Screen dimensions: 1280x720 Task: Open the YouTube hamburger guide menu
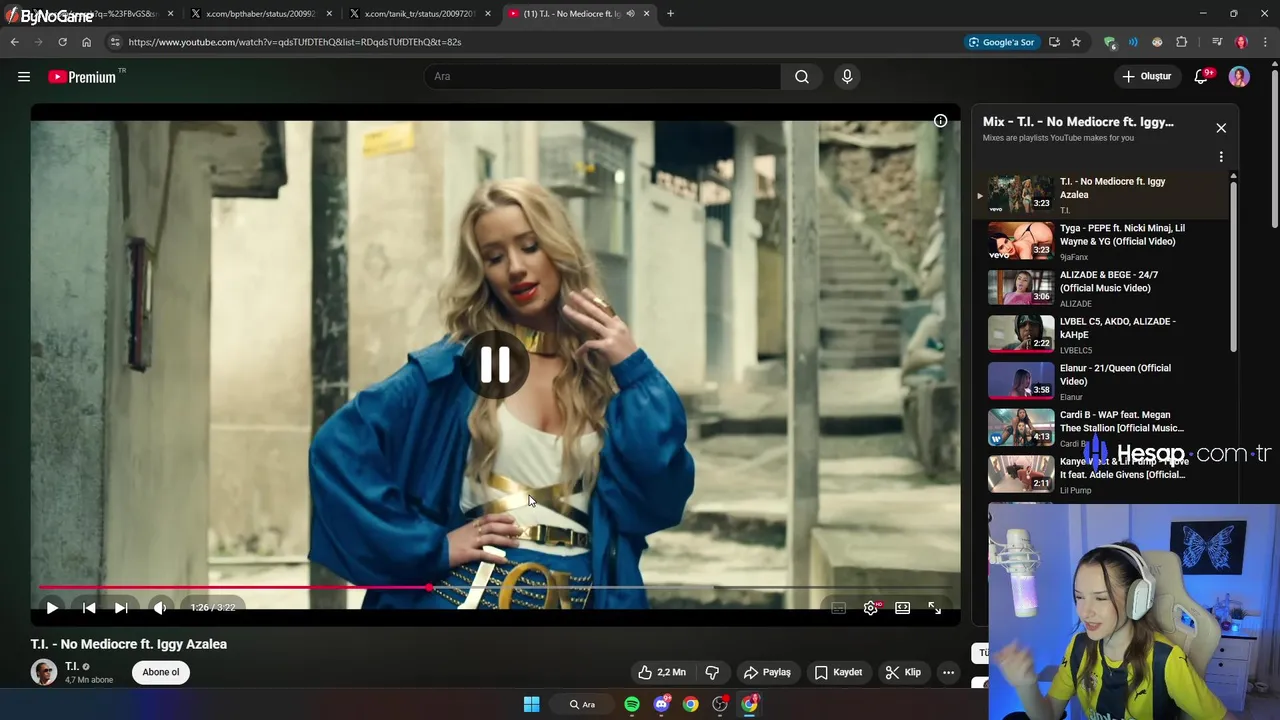pyautogui.click(x=24, y=76)
